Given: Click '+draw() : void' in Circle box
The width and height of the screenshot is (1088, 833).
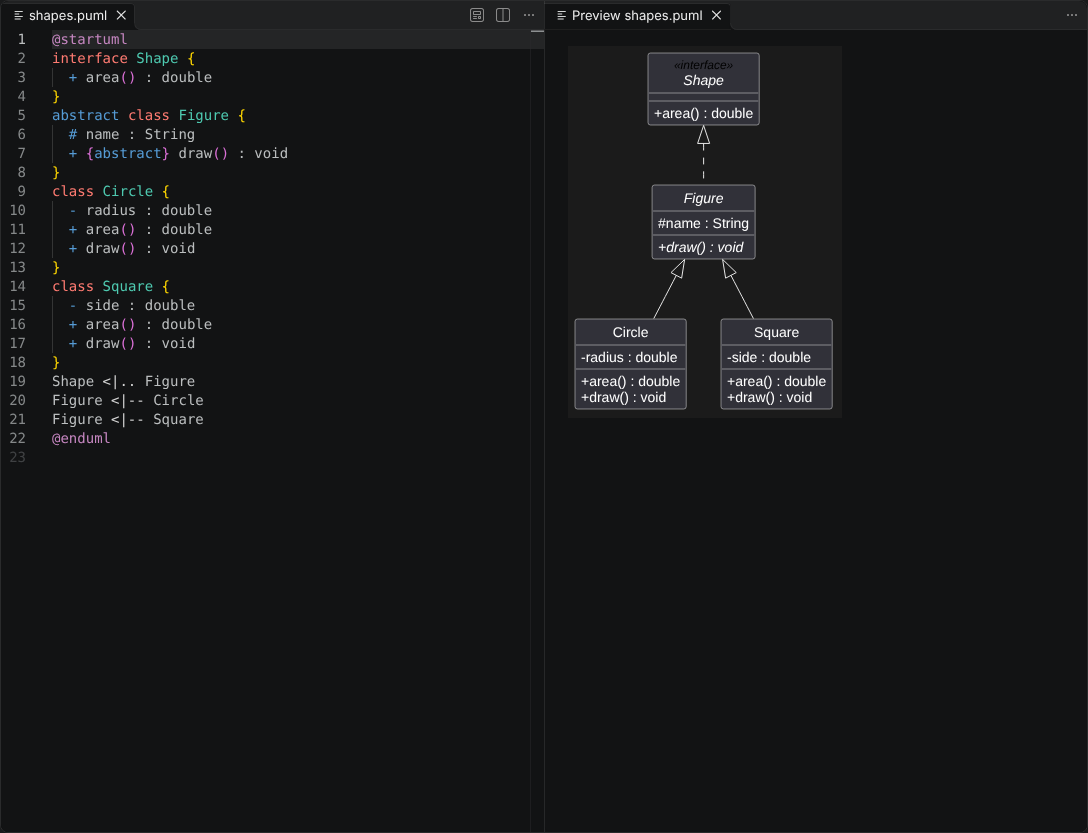Looking at the screenshot, I should click(x=623, y=398).
